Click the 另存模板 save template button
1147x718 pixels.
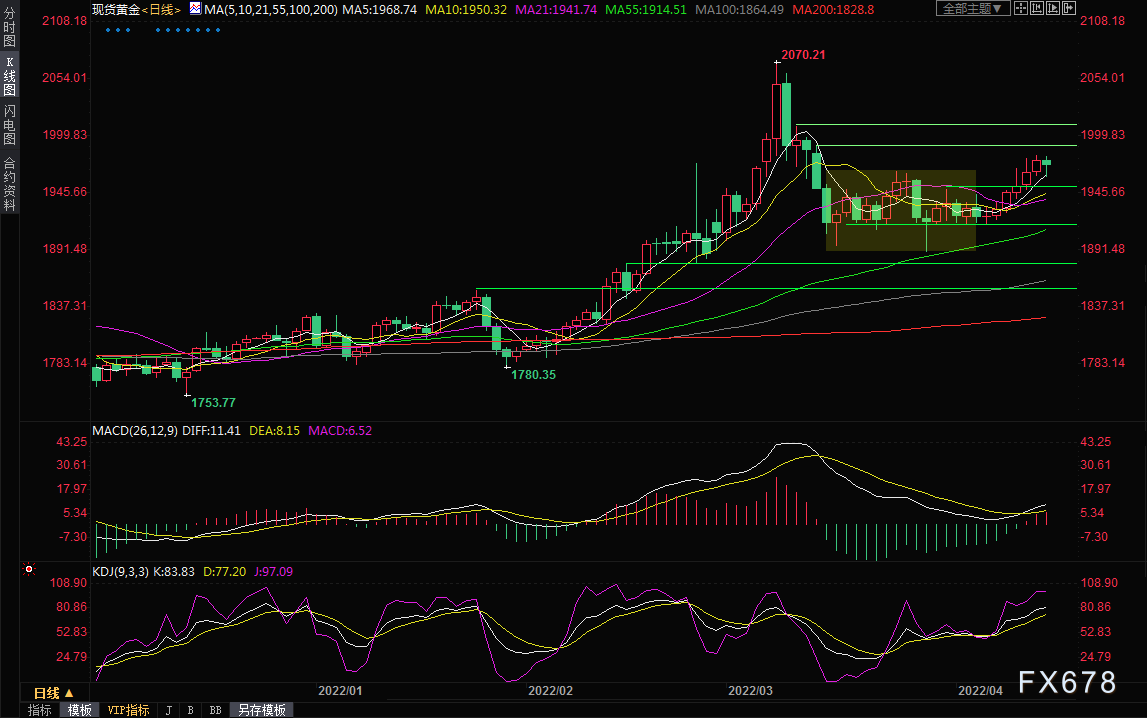point(262,710)
